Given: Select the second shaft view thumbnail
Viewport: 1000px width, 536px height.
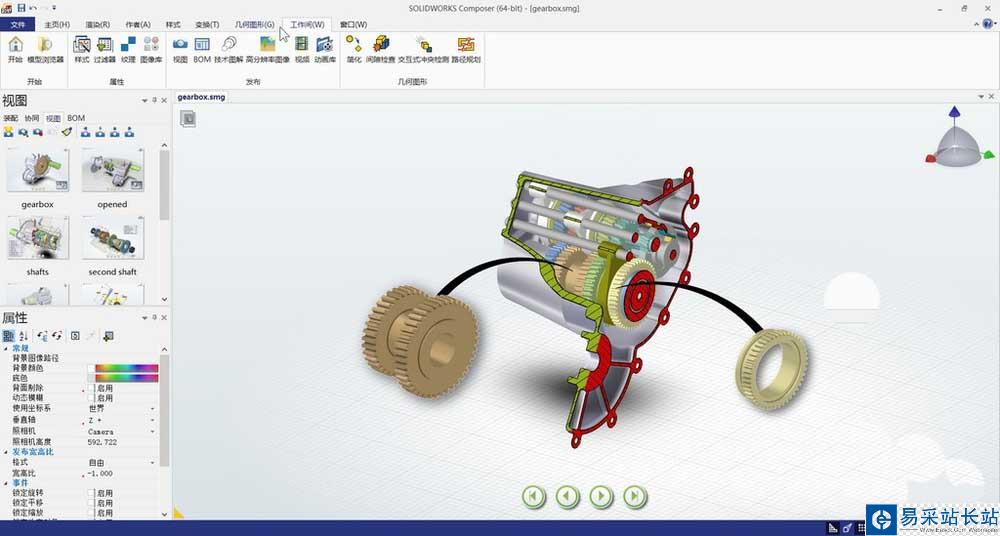Looking at the screenshot, I should click(113, 238).
